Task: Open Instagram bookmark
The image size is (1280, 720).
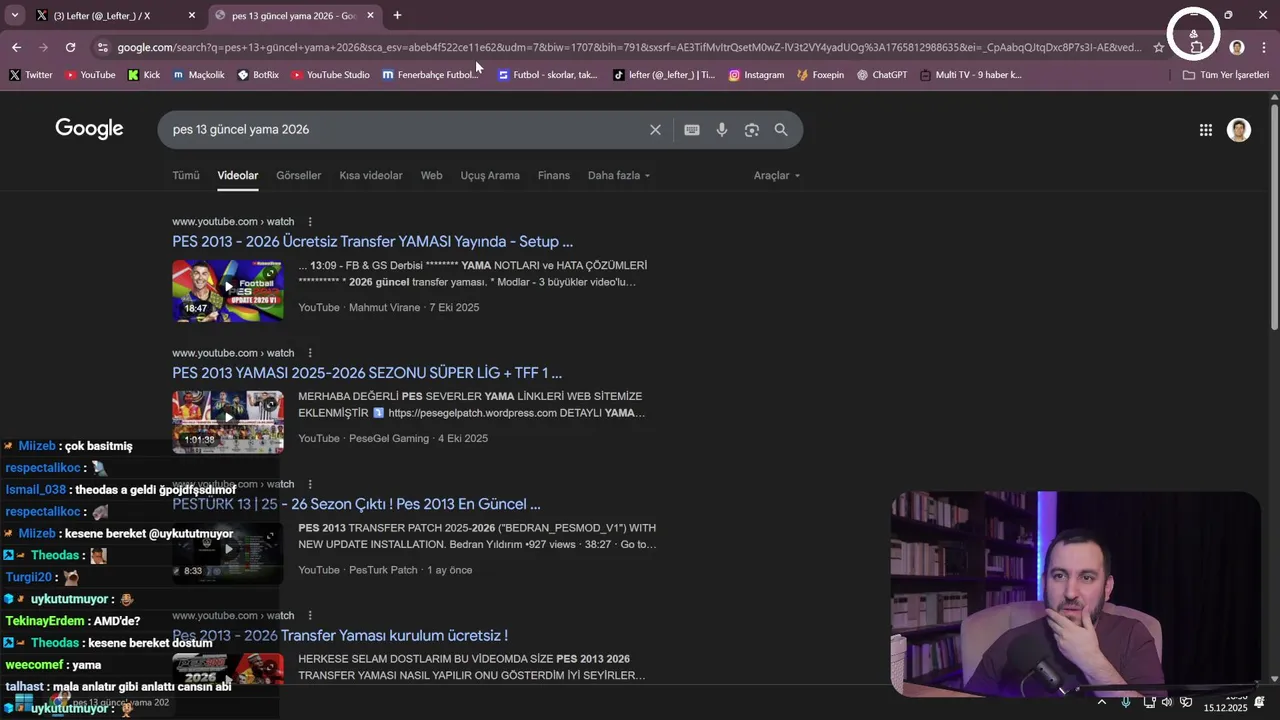Action: tap(756, 75)
